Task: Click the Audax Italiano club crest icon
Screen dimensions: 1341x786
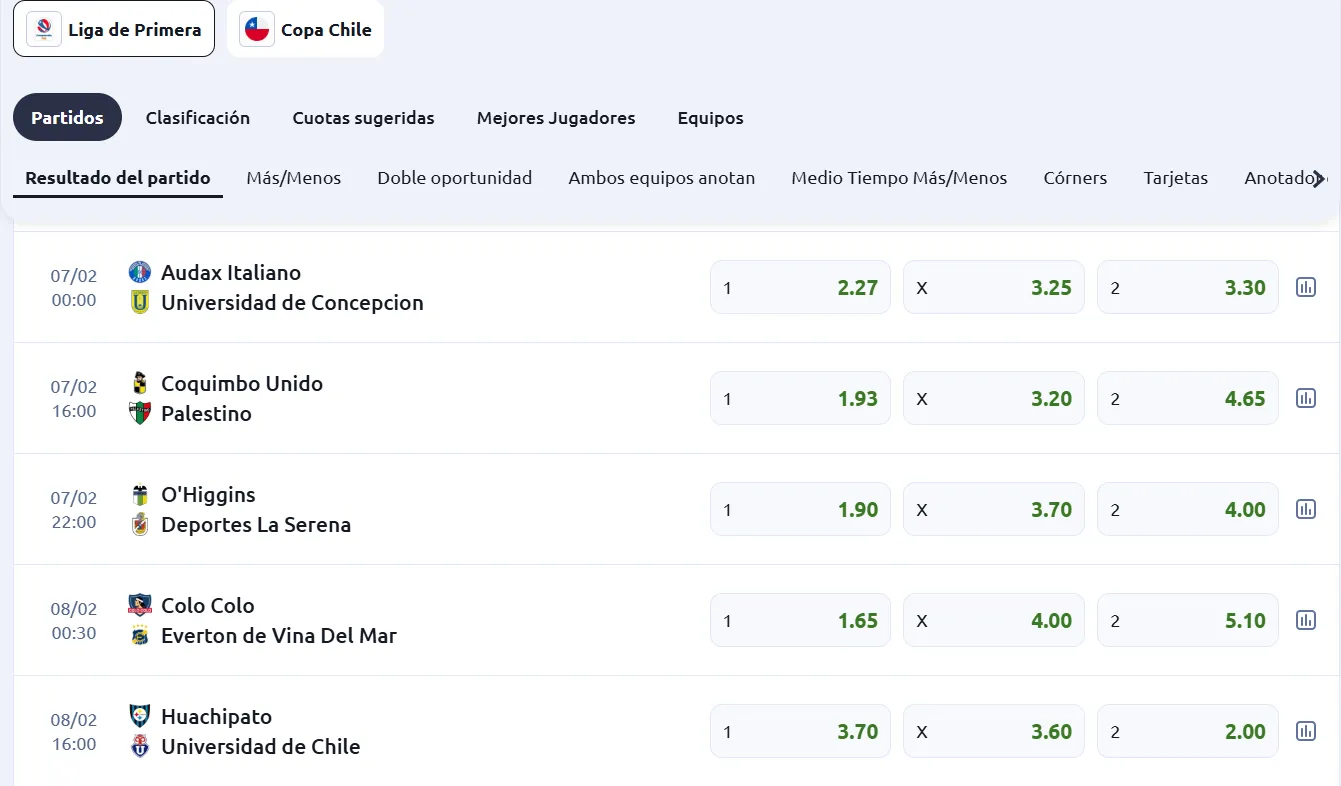Action: 139,271
